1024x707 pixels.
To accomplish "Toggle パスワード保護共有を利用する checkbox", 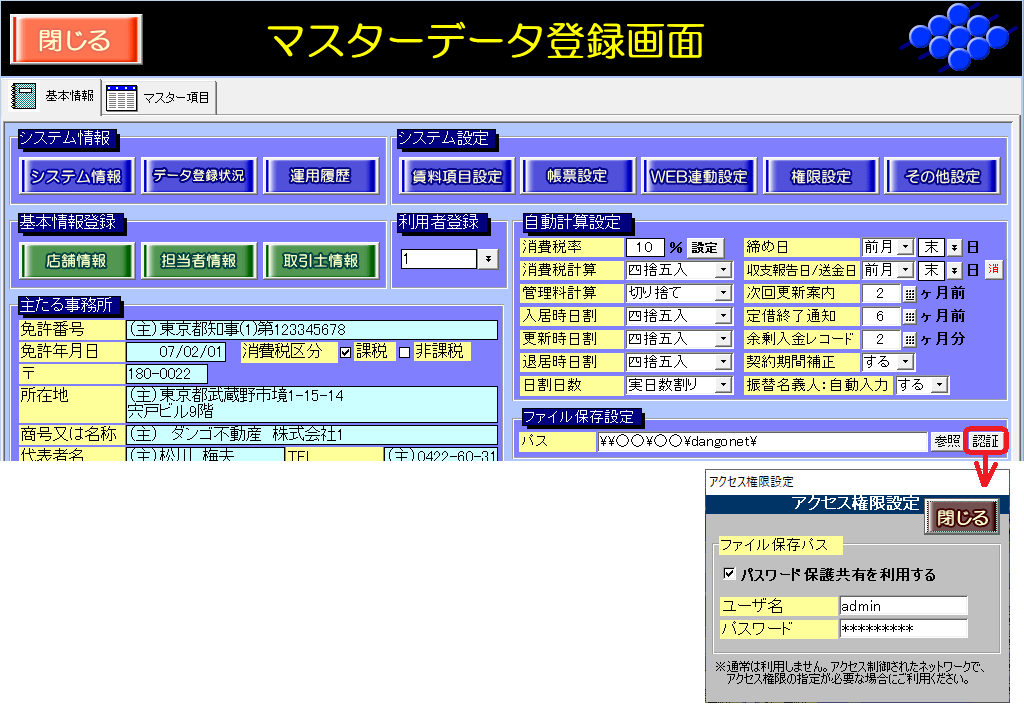I will click(729, 575).
